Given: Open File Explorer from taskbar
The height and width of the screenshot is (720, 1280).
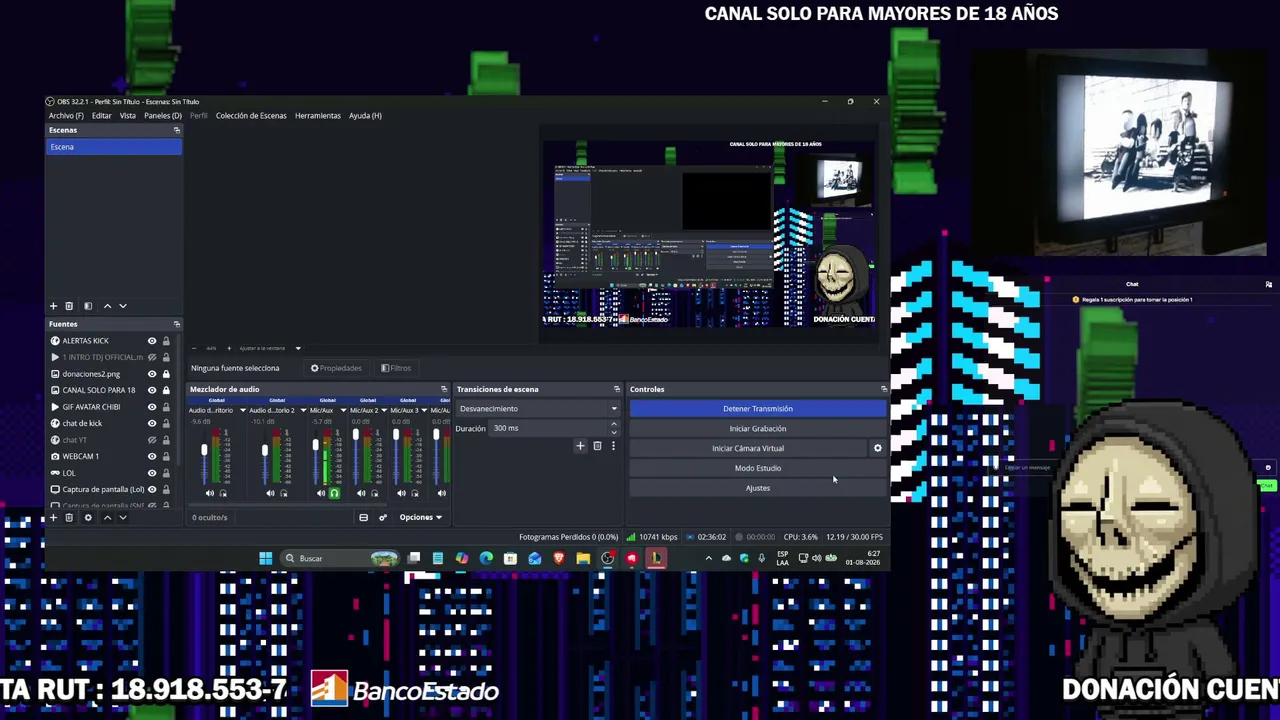Looking at the screenshot, I should click(583, 558).
